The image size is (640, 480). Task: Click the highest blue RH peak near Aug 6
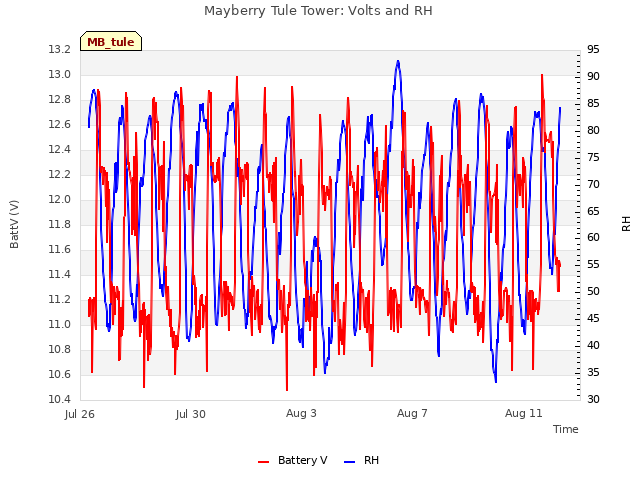[x=398, y=61]
